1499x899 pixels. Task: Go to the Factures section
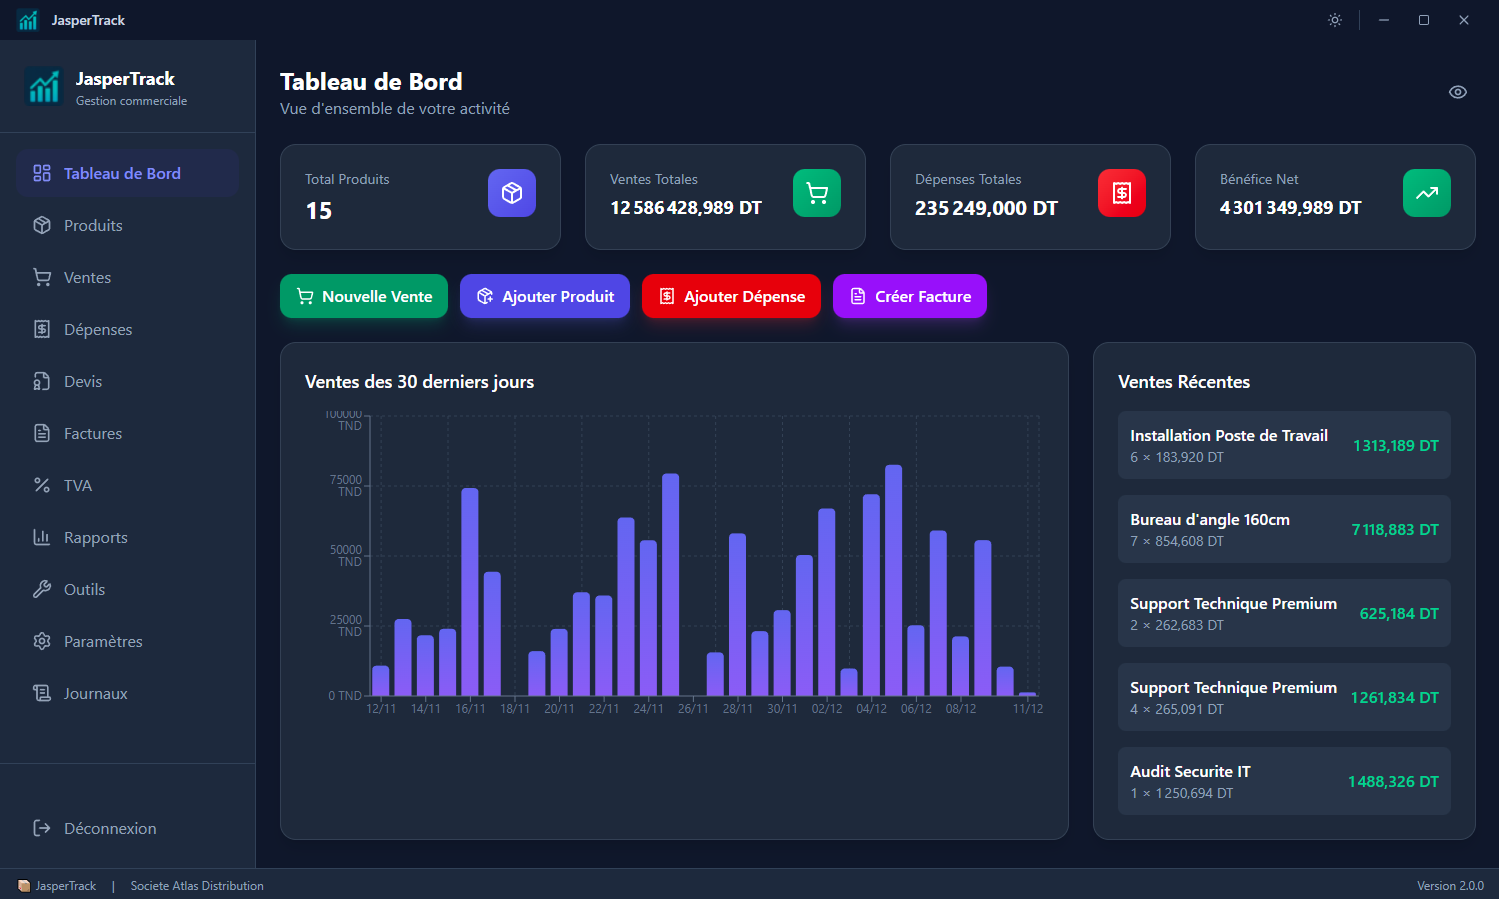click(128, 433)
